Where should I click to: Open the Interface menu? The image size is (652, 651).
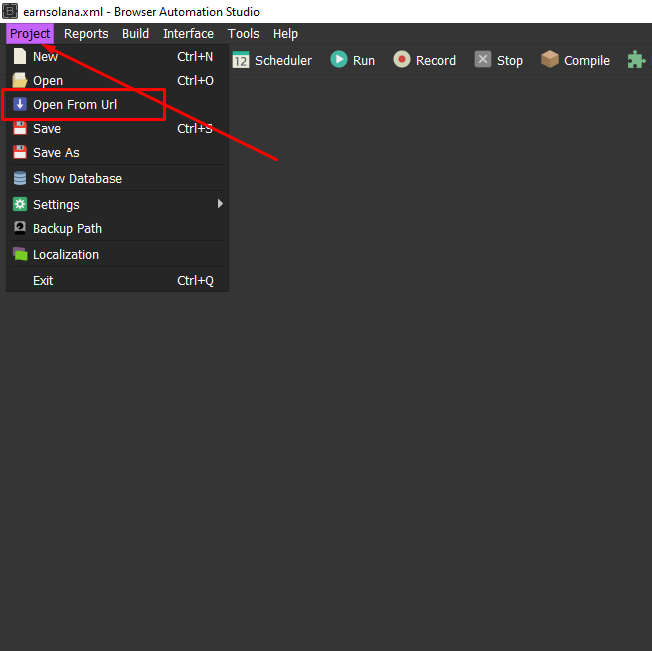(188, 34)
